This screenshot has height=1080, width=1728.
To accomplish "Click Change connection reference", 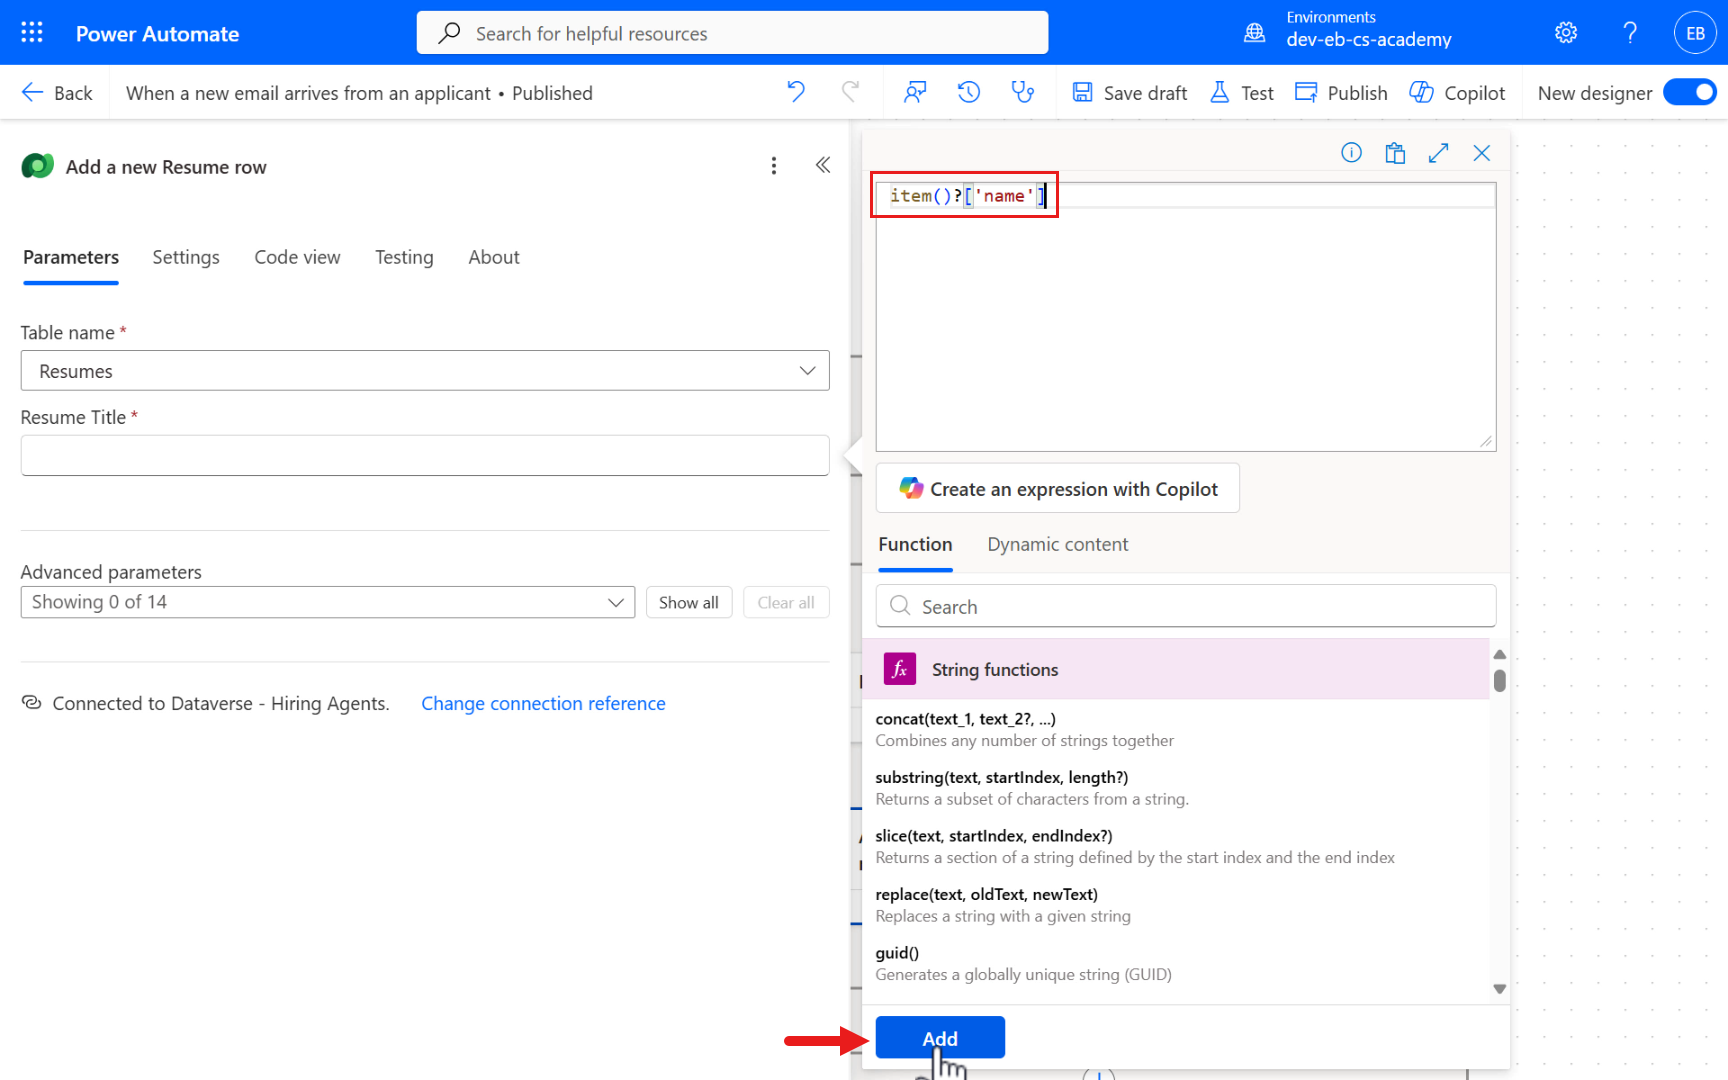I will click(x=543, y=703).
